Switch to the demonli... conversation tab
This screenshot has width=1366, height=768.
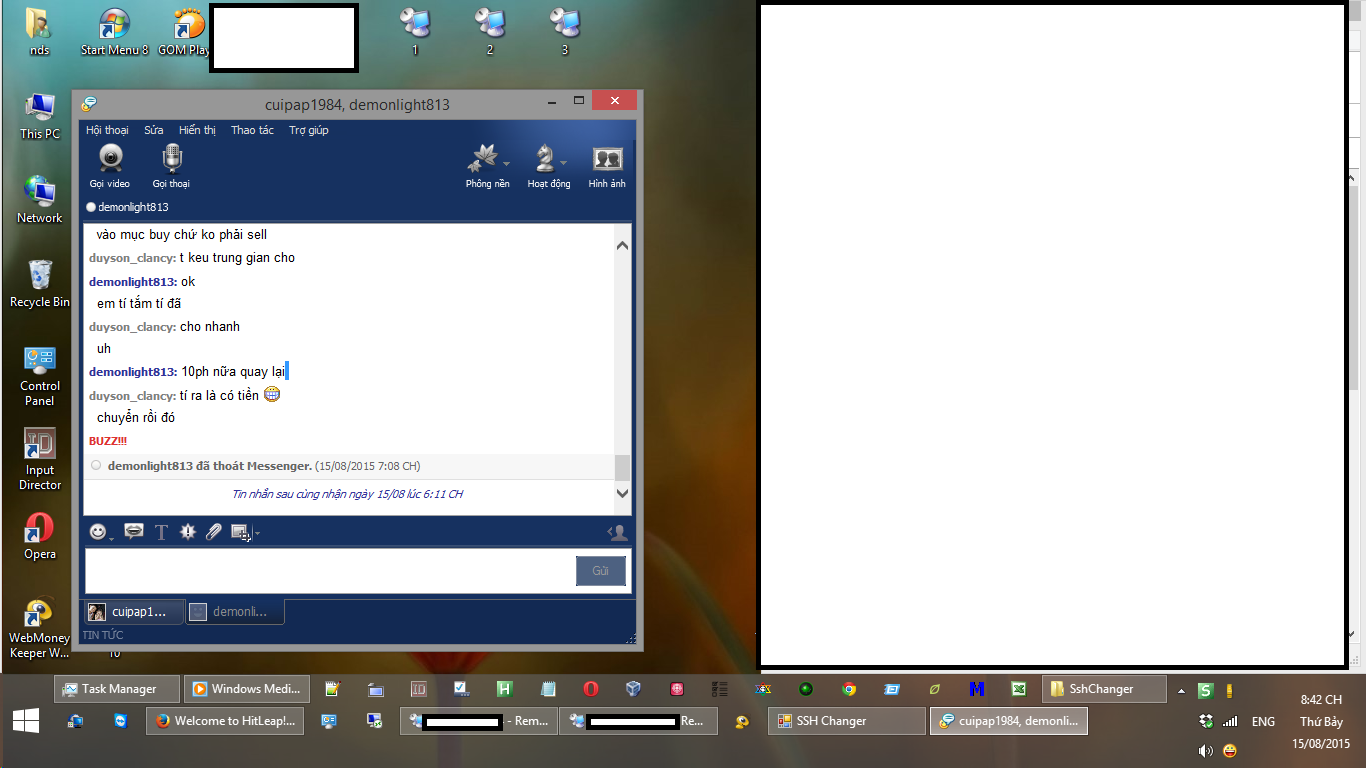tap(236, 611)
